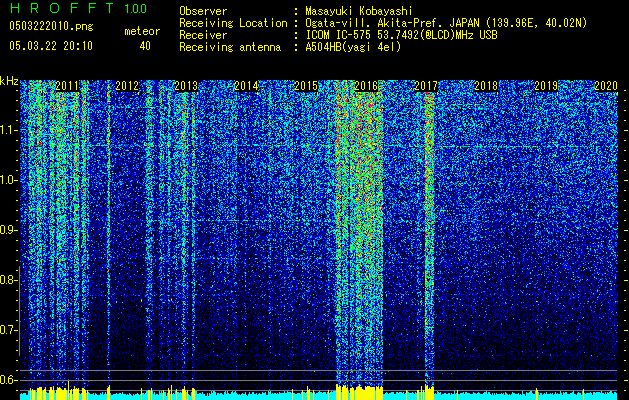
Task: Click the 2012 time marker
Action: pos(127,86)
